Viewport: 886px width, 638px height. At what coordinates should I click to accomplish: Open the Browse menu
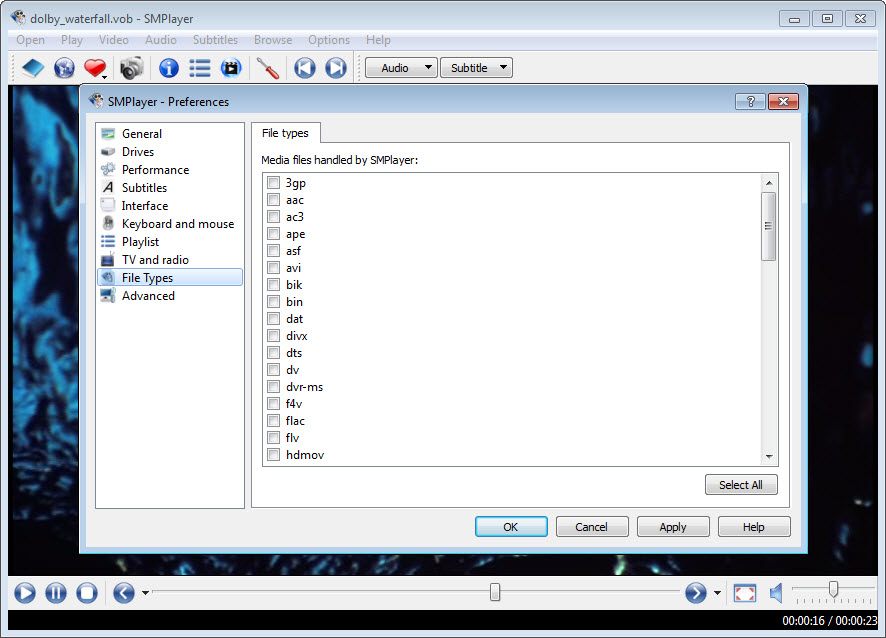coord(273,40)
